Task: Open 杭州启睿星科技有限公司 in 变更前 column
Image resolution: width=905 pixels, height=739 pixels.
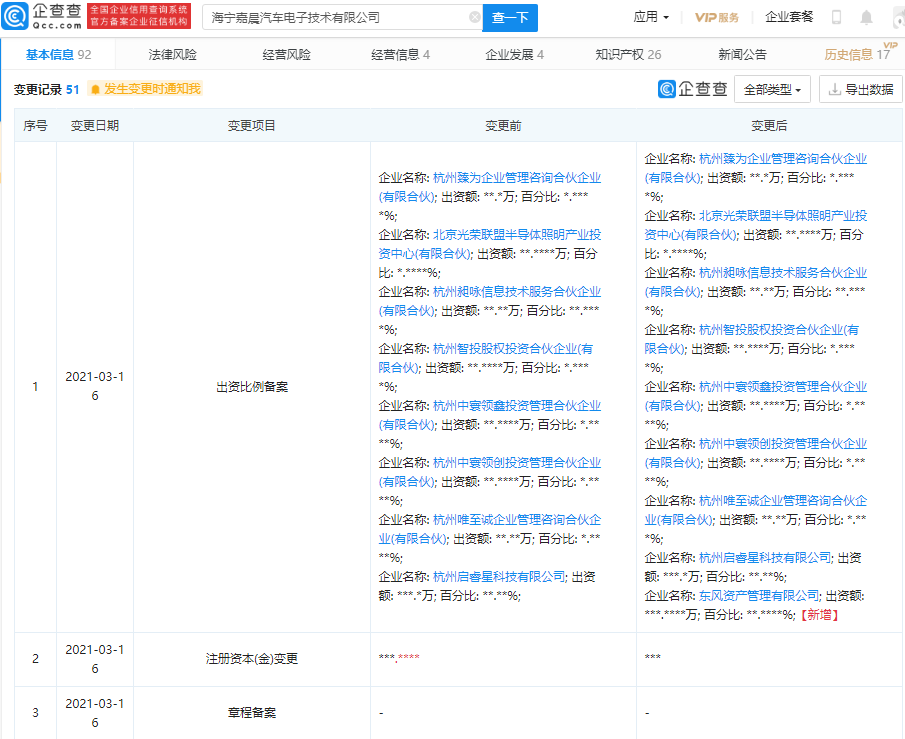Action: [x=500, y=577]
